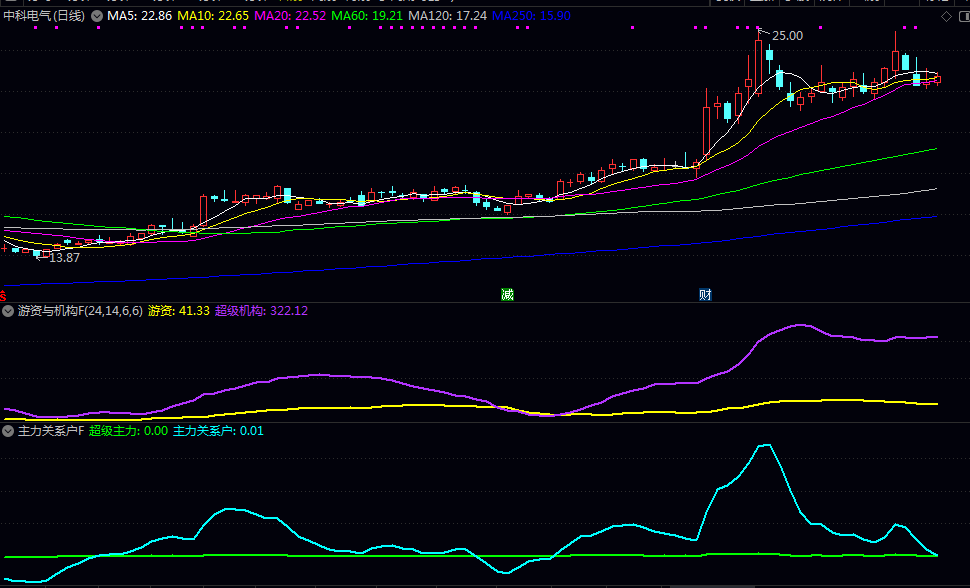Click the MA20: 22.52 label
Viewport: 970px width, 588px height.
point(290,16)
